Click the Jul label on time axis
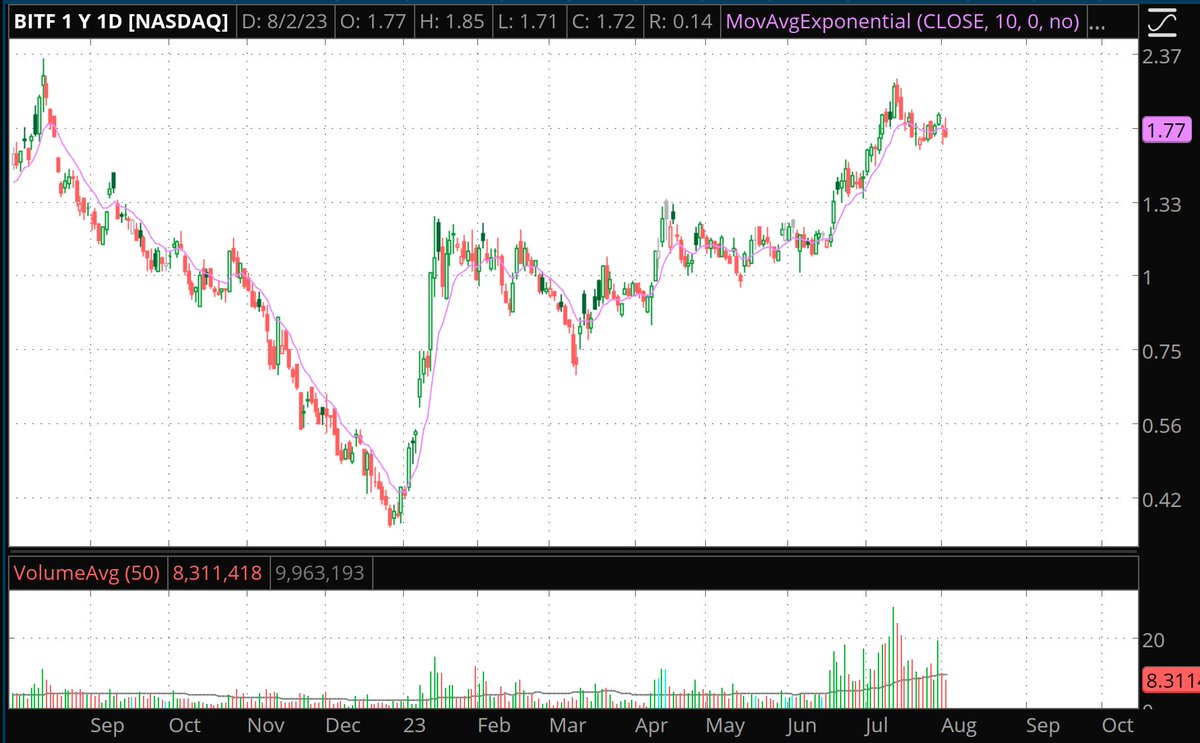 pyautogui.click(x=878, y=725)
